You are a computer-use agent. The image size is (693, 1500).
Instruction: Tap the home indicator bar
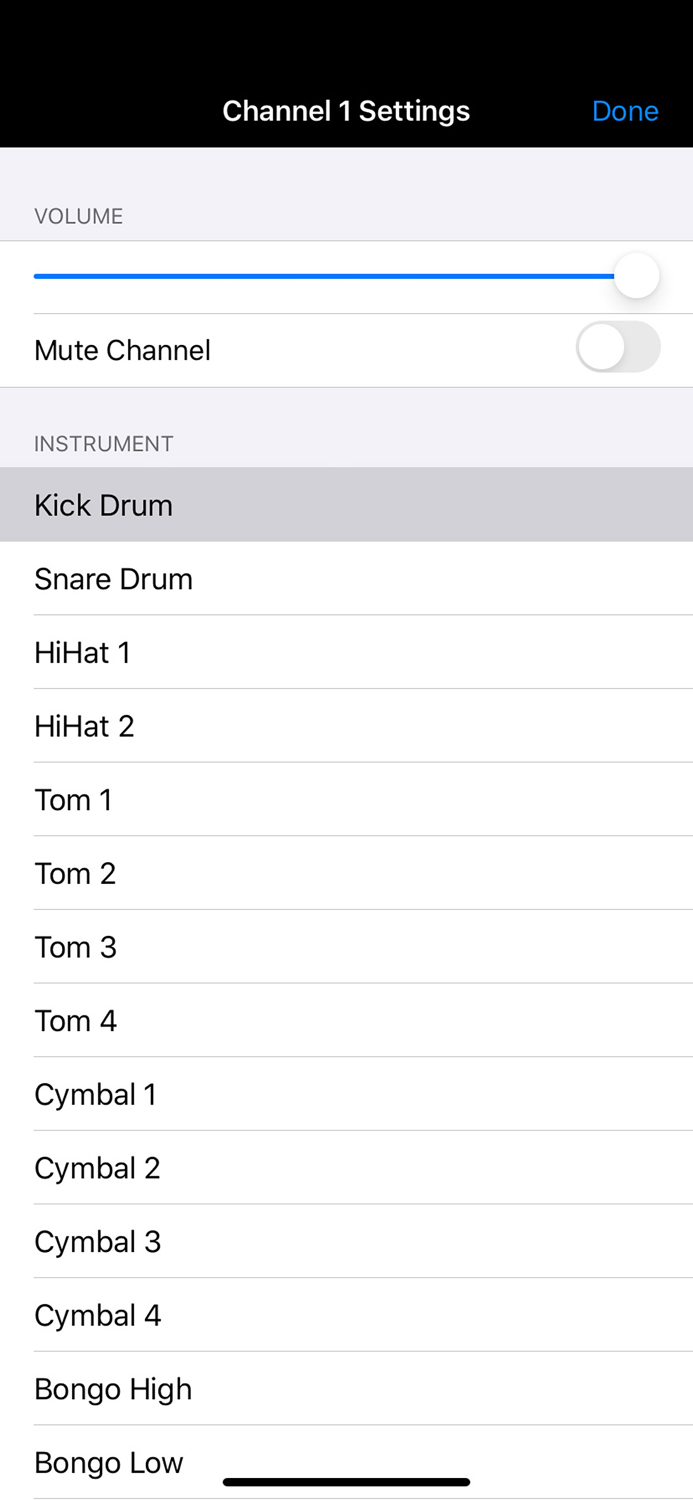click(x=346, y=1481)
